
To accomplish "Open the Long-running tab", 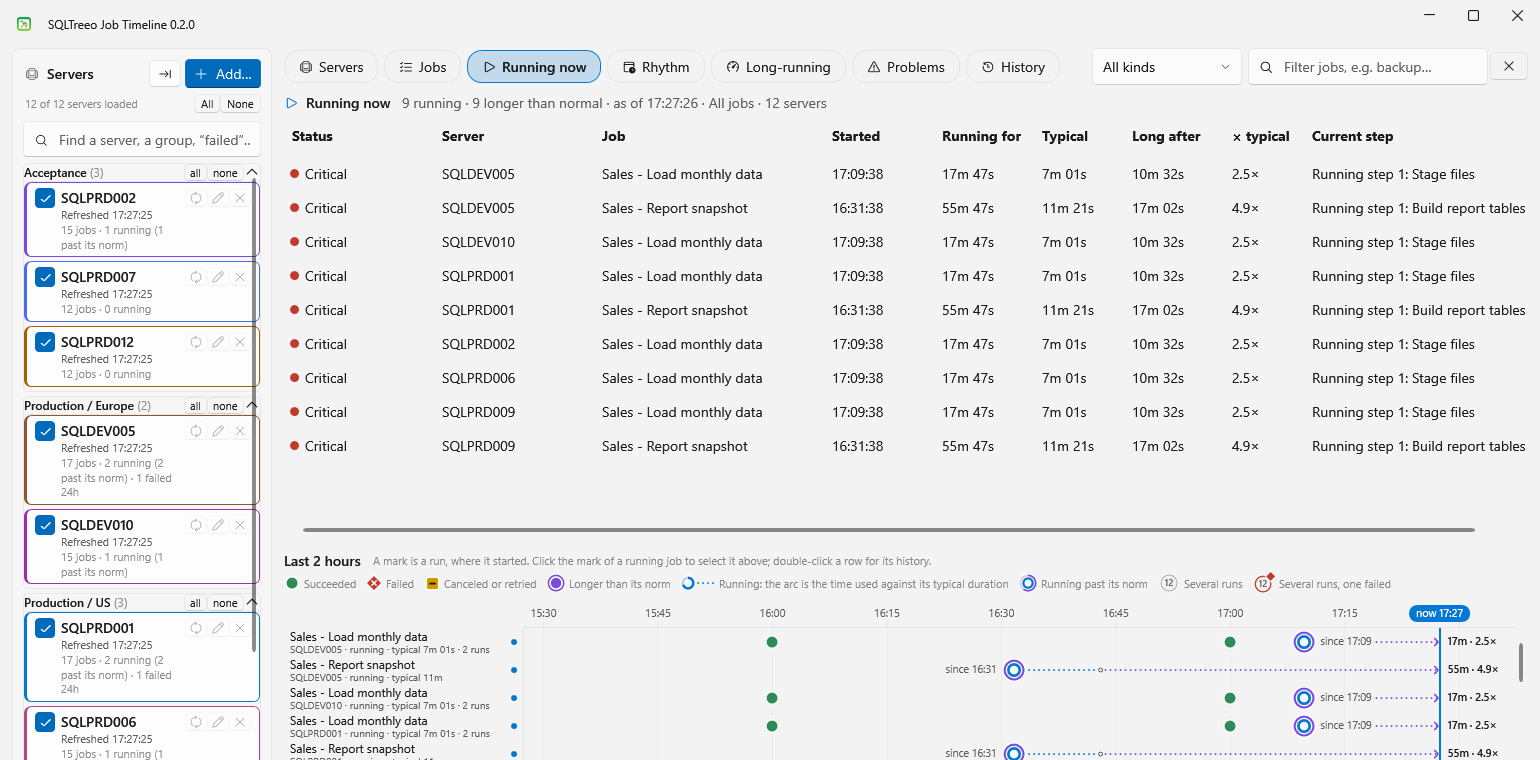I will tap(778, 67).
